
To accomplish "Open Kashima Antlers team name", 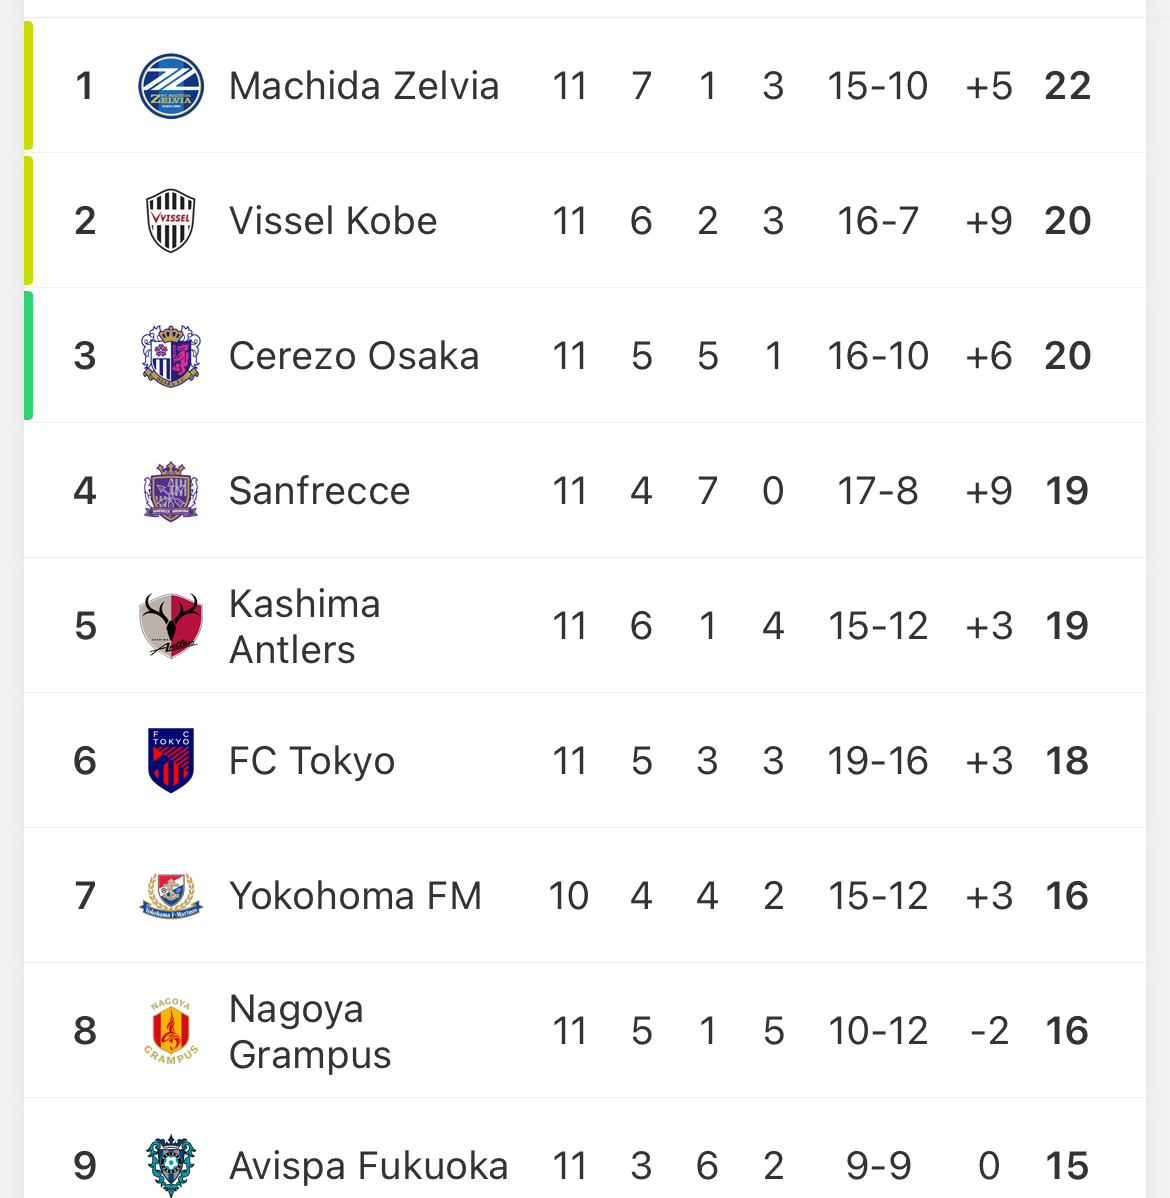I will point(305,627).
